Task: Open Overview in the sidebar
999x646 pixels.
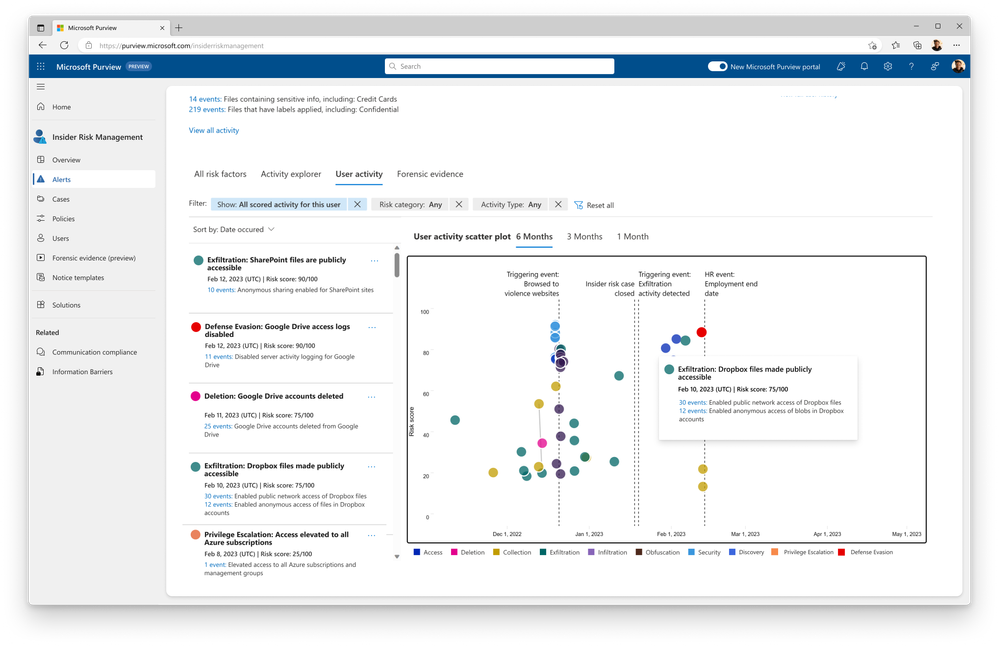Action: pos(66,160)
